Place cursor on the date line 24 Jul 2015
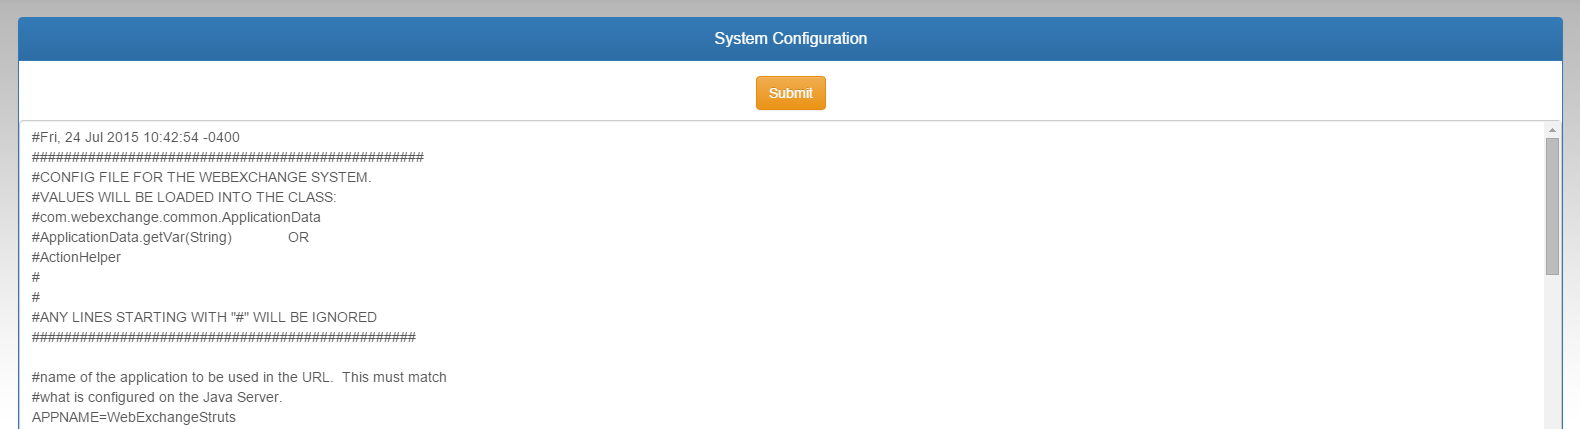 point(136,137)
